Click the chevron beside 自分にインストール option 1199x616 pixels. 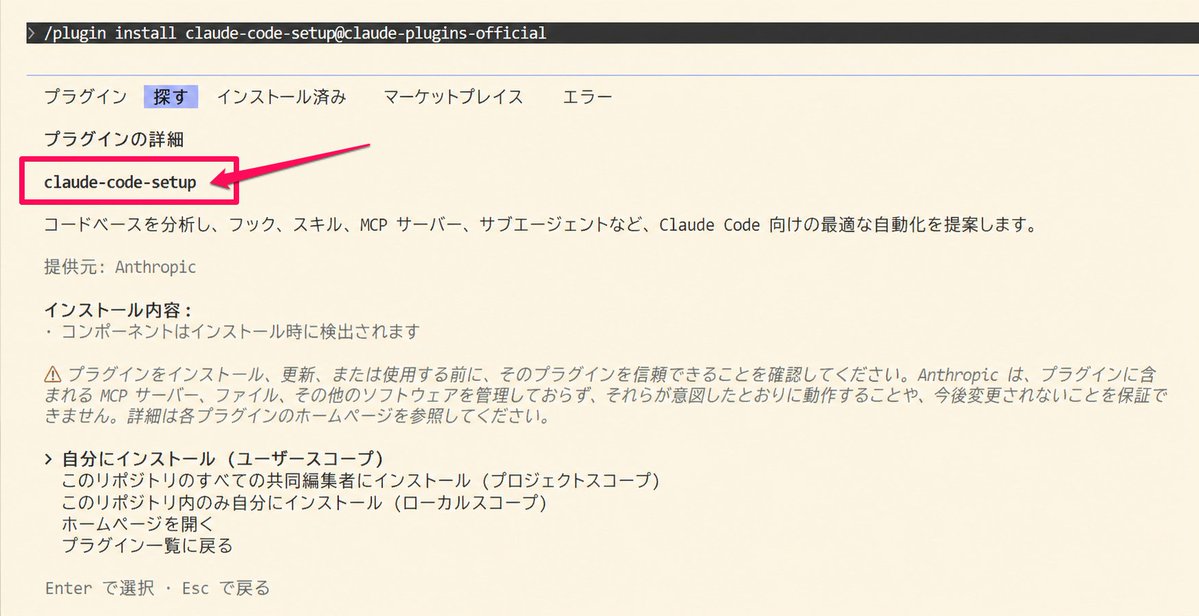[x=48, y=457]
